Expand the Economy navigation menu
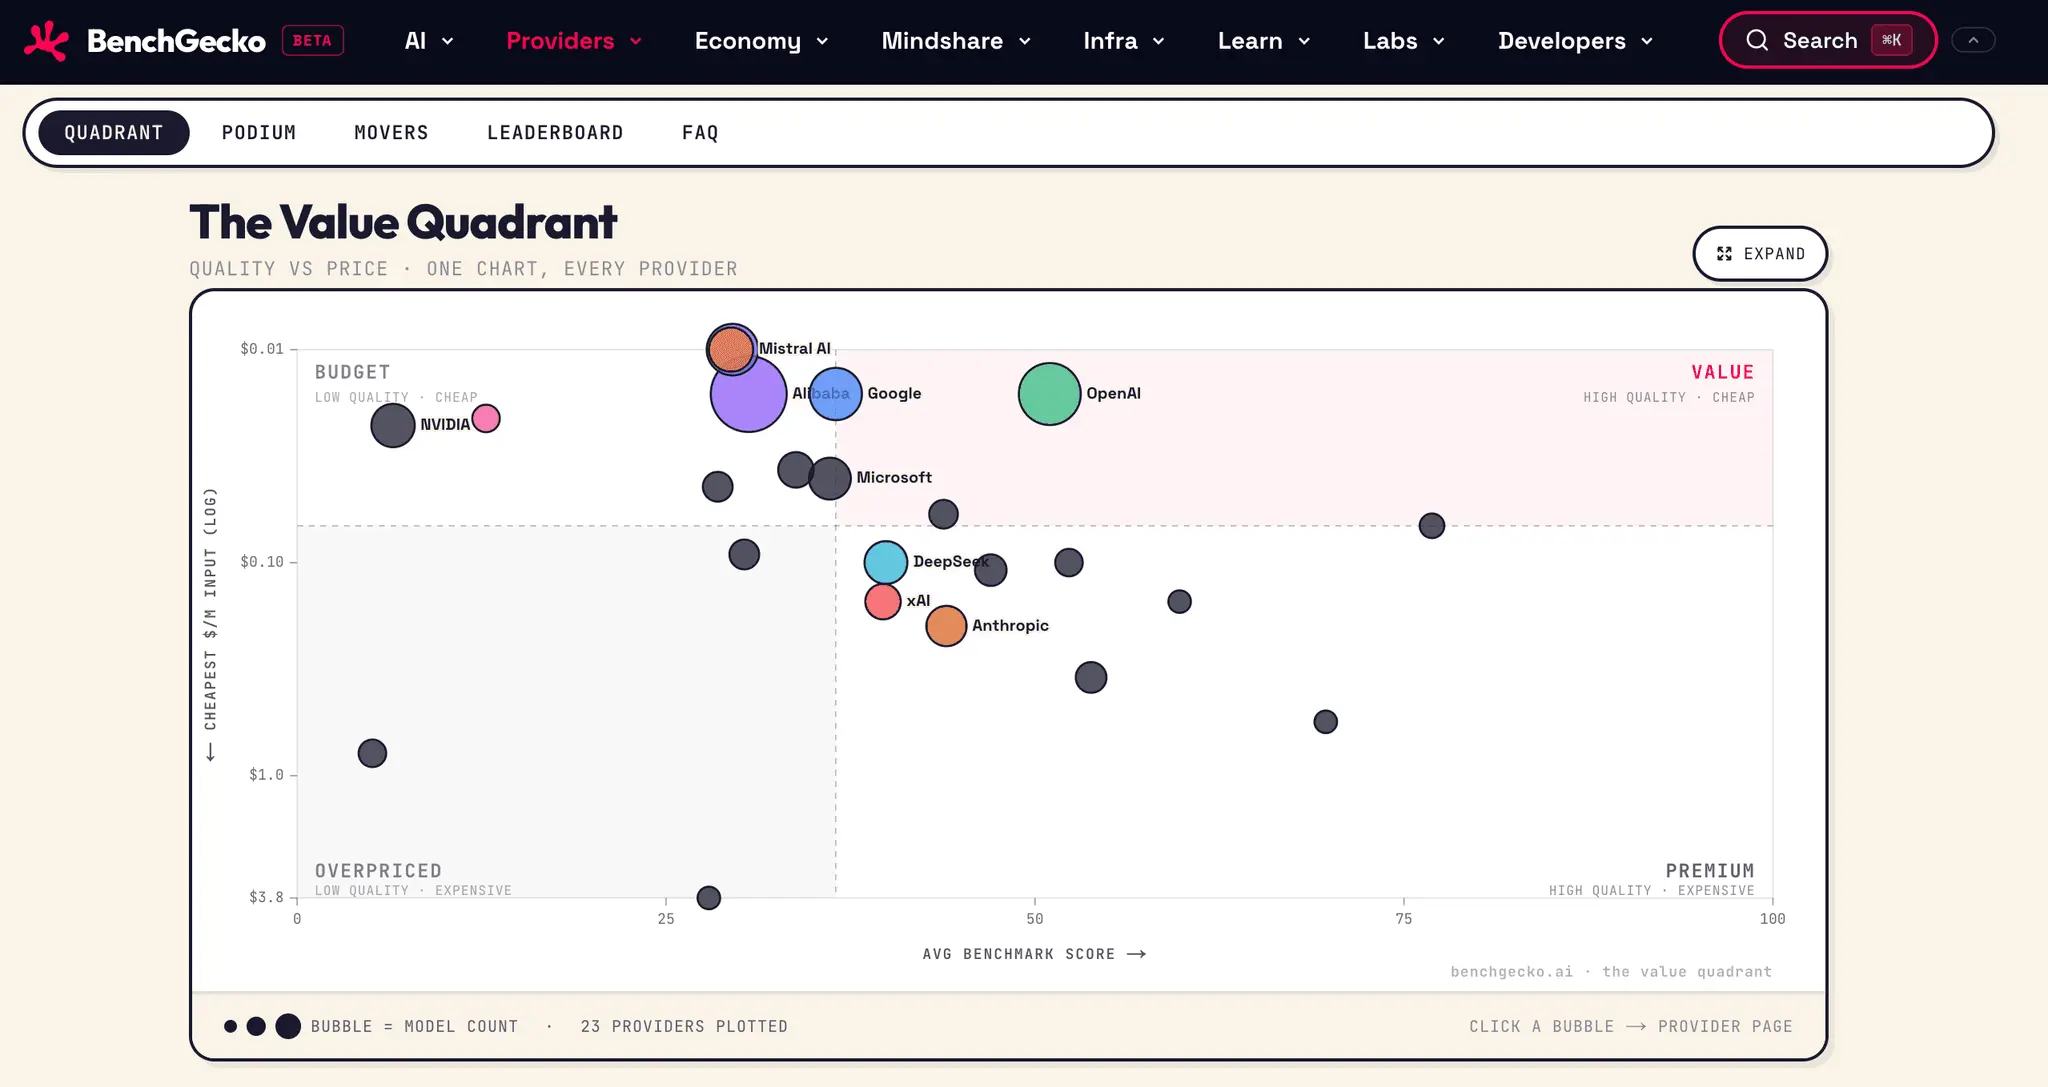This screenshot has width=2048, height=1087. (762, 41)
